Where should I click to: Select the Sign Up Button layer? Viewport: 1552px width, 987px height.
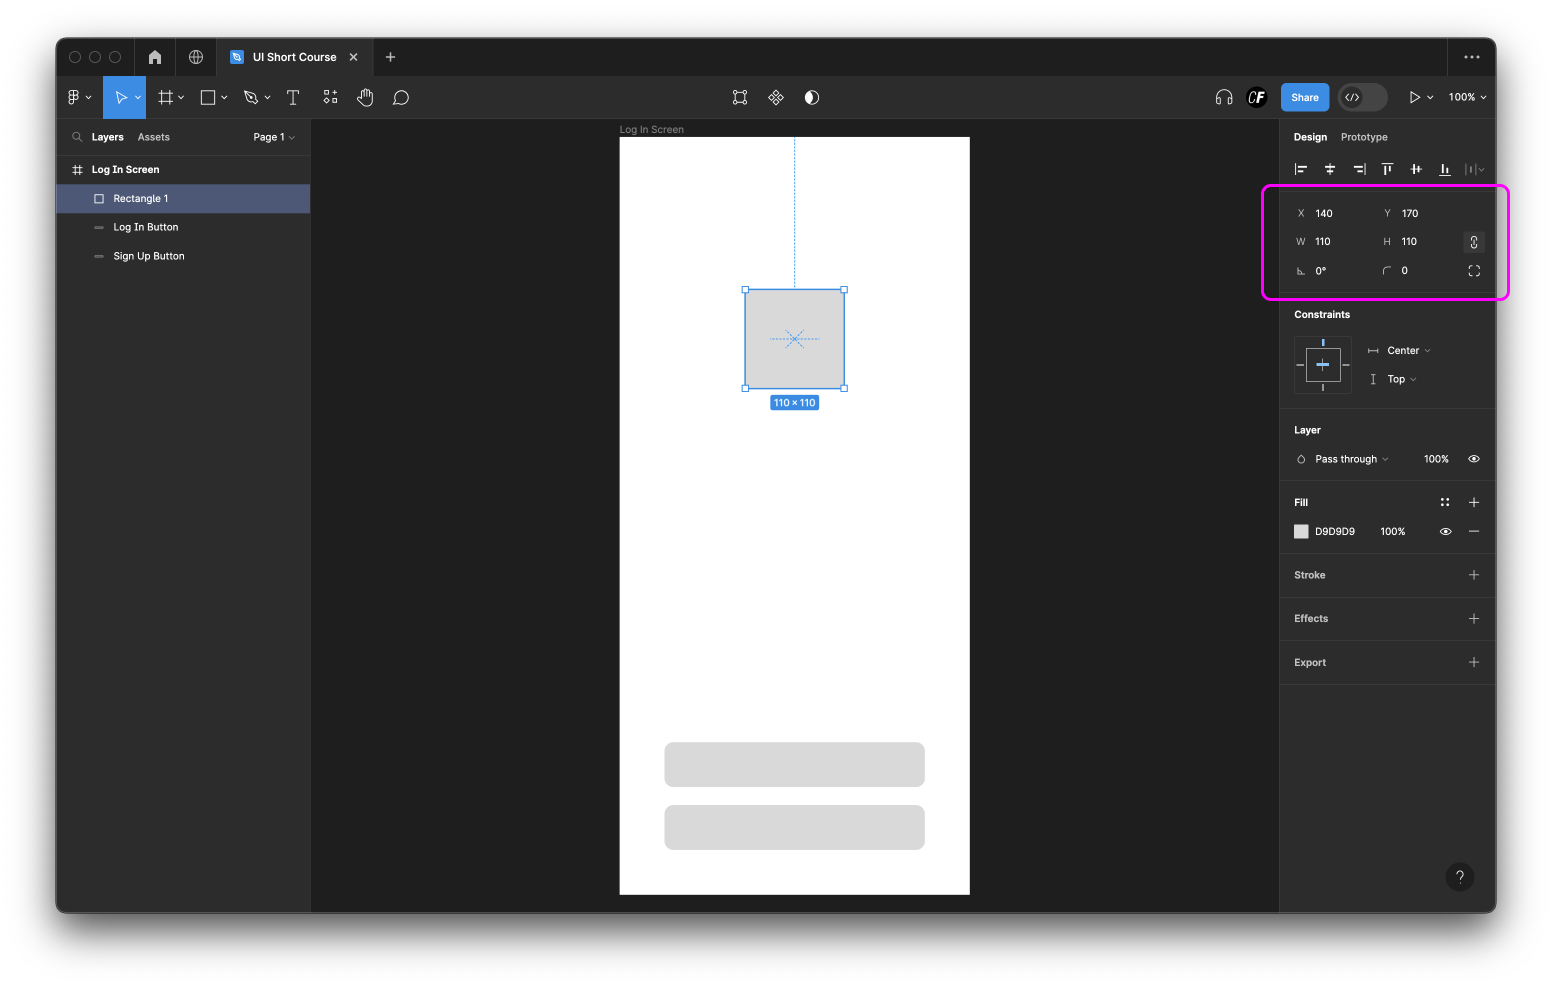click(x=183, y=257)
